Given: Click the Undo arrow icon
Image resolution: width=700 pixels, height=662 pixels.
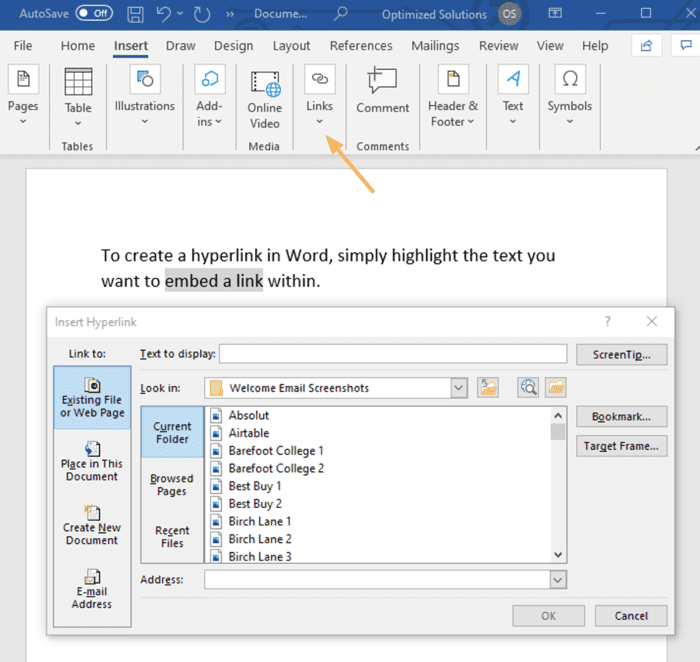Looking at the screenshot, I should pos(163,14).
